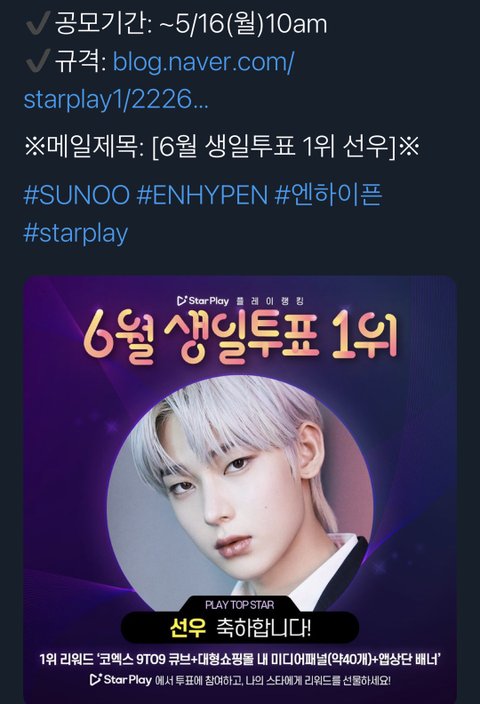Open the #ENHYPEN hashtag
Viewport: 480px width, 704px height.
pyautogui.click(x=202, y=195)
